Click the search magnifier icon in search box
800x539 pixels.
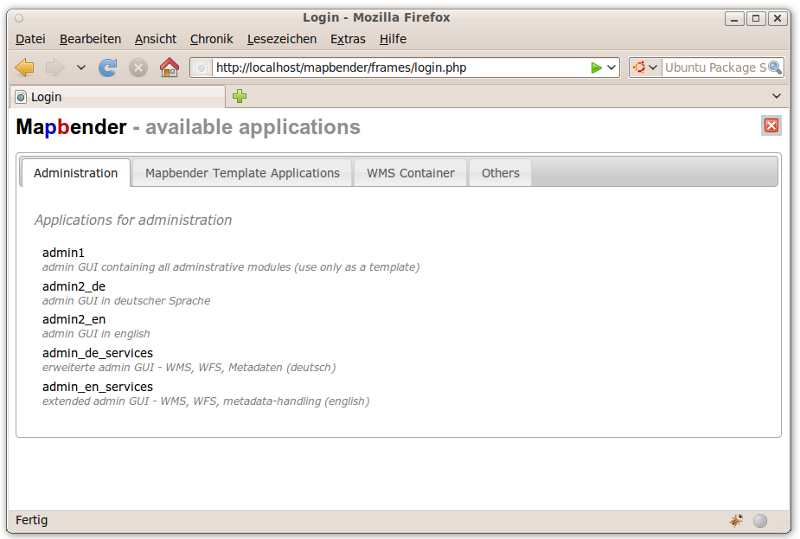(775, 68)
